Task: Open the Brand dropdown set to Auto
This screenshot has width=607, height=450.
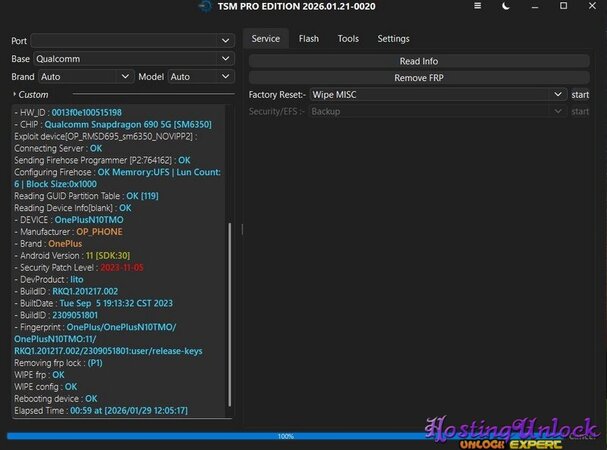Action: click(85, 76)
